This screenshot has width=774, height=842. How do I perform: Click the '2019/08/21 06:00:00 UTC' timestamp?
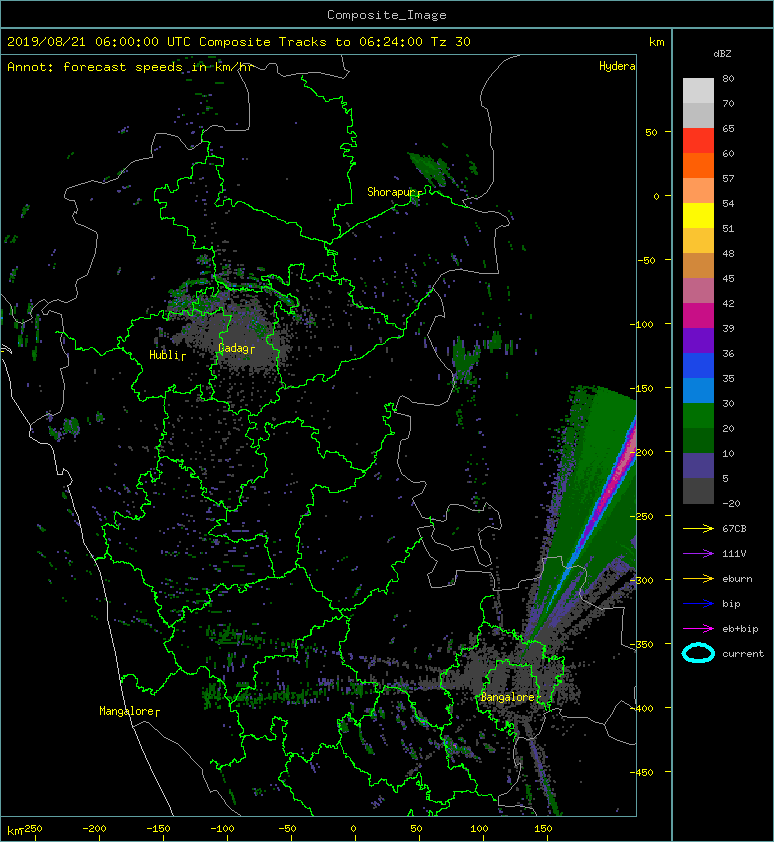(98, 42)
